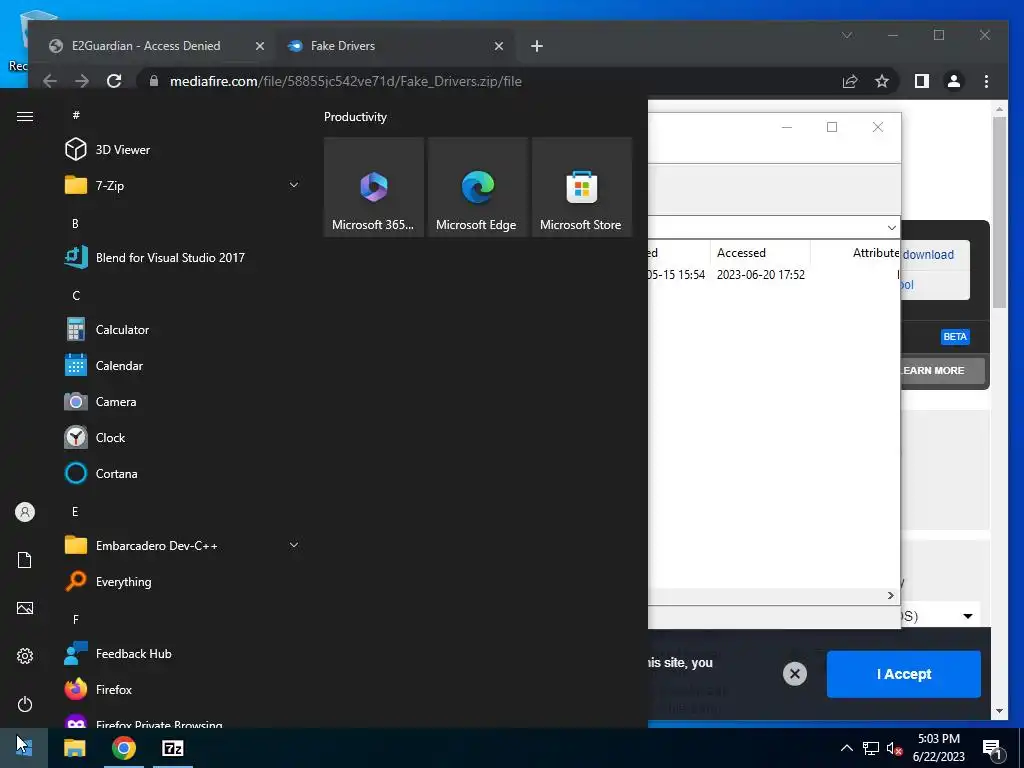This screenshot has width=1024, height=768.
Task: Open Embarcadero Dev-C++ folder entry
Action: click(x=180, y=545)
